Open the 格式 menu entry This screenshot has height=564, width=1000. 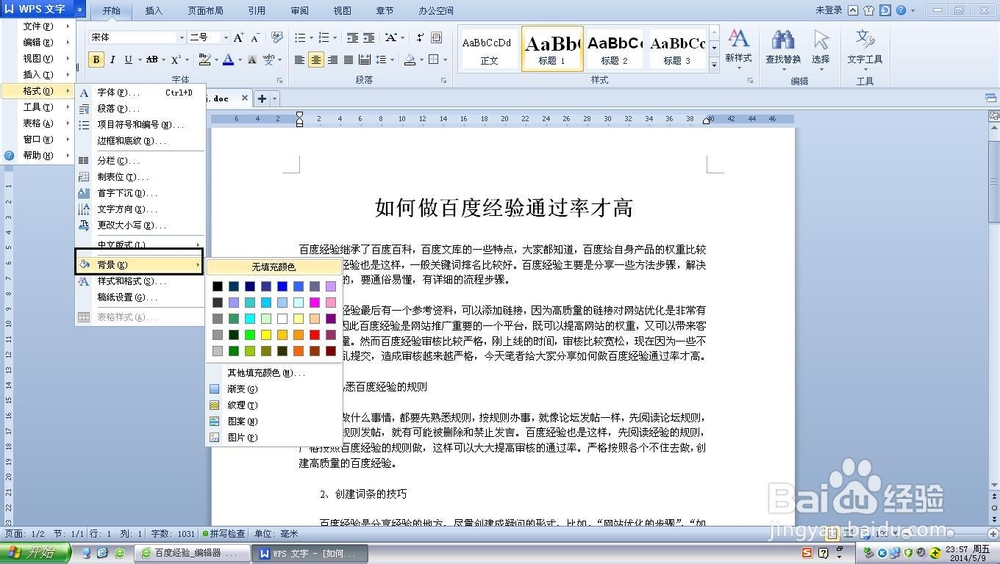pos(38,91)
